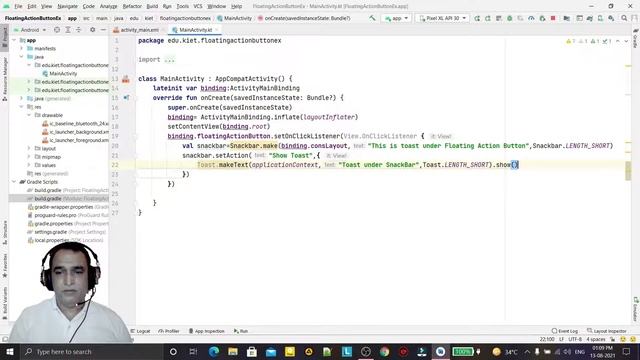Image resolution: width=640 pixels, height=360 pixels.
Task: Open the Event Log
Action: click(x=565, y=331)
